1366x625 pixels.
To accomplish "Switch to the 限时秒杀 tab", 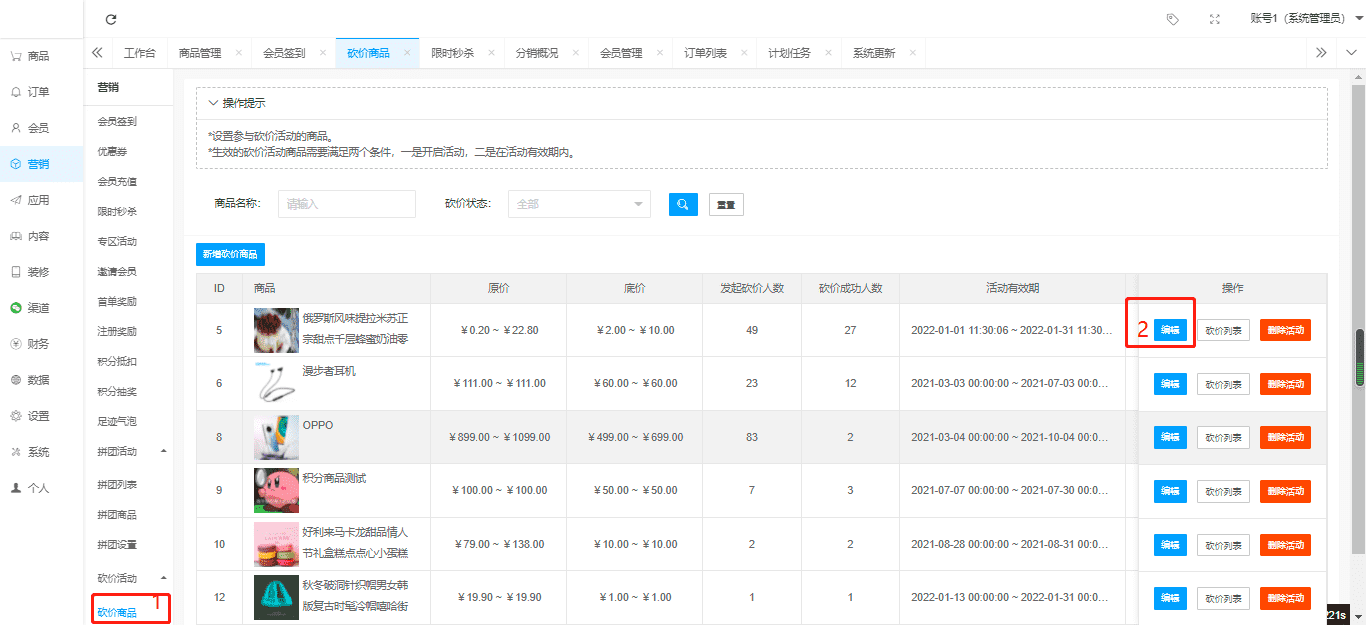I will [452, 53].
